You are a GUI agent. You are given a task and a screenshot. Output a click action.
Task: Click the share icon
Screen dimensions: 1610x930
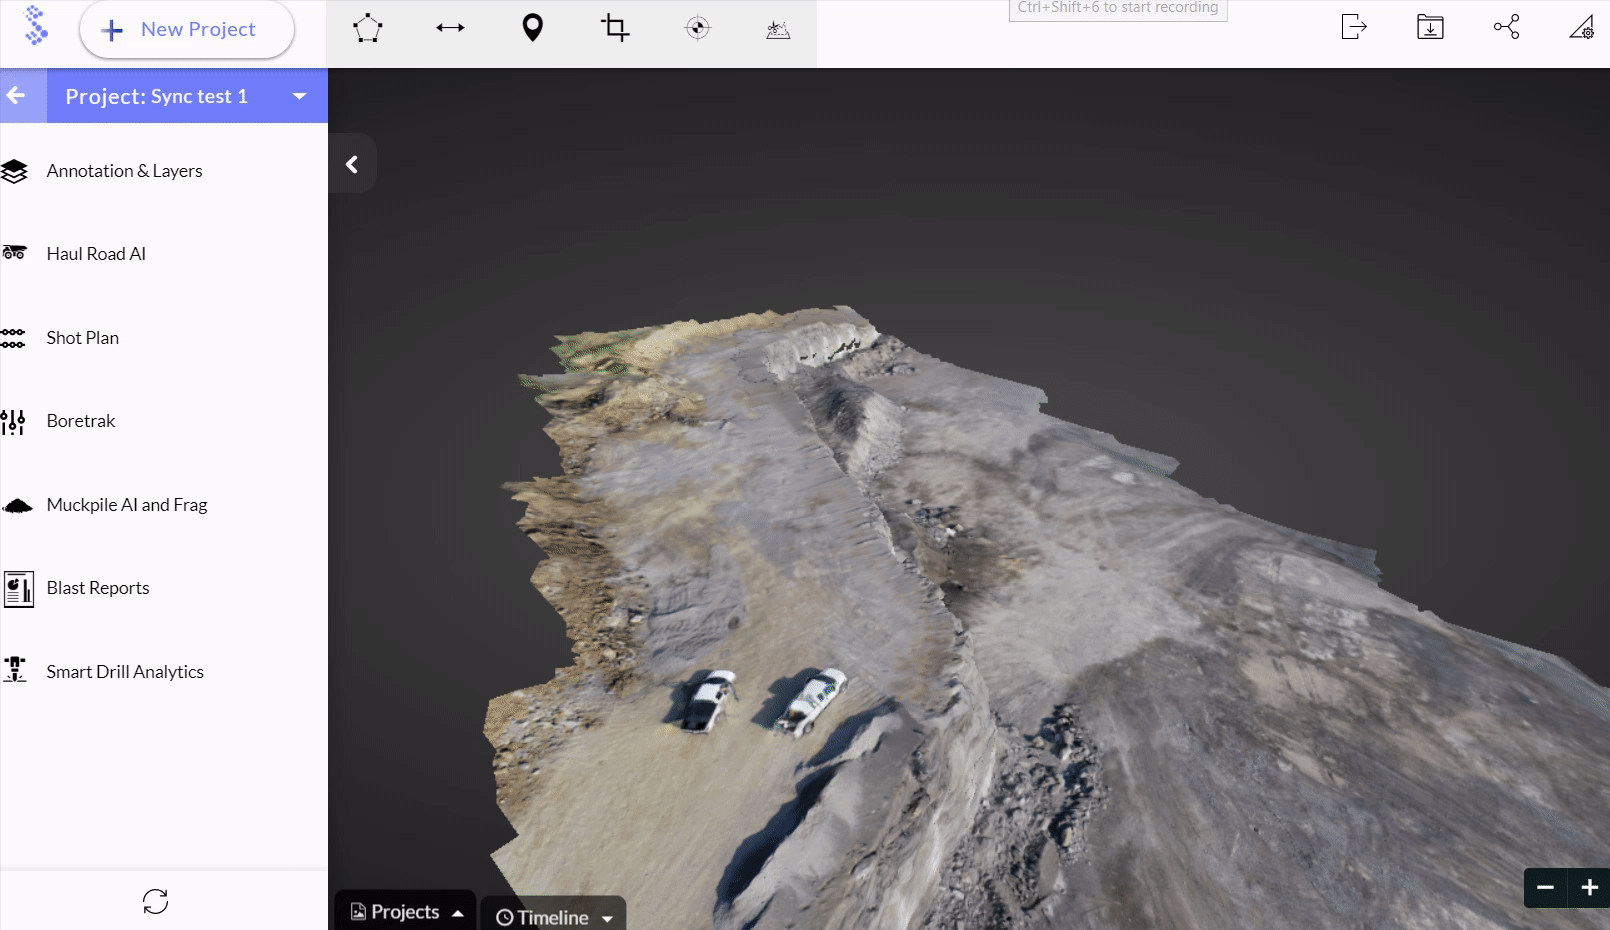[x=1506, y=27]
